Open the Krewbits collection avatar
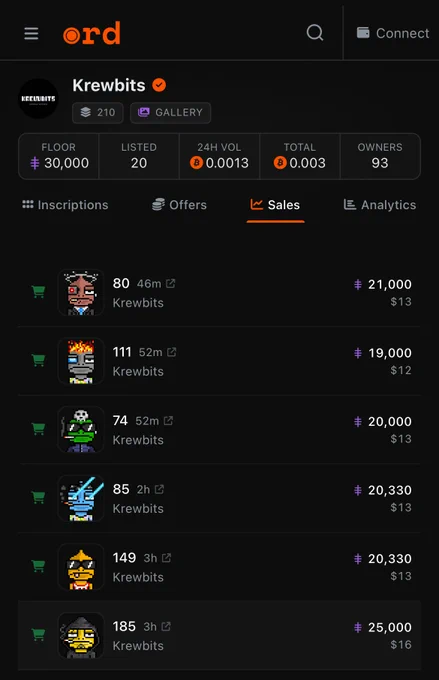 click(x=38, y=98)
